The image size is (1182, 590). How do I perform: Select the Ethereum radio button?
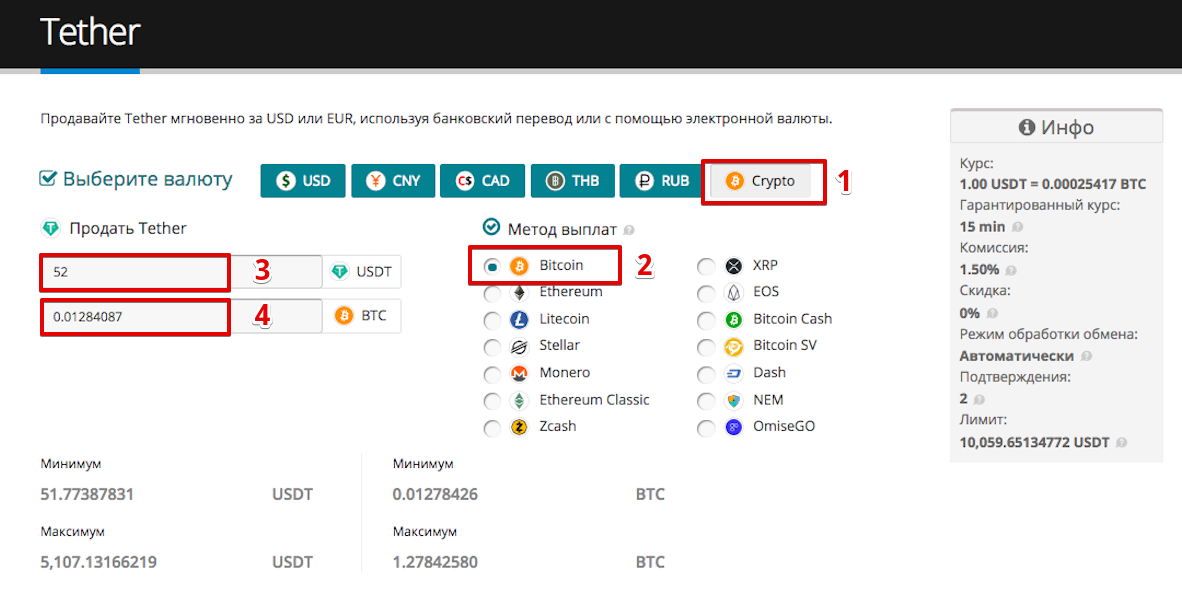[x=492, y=293]
